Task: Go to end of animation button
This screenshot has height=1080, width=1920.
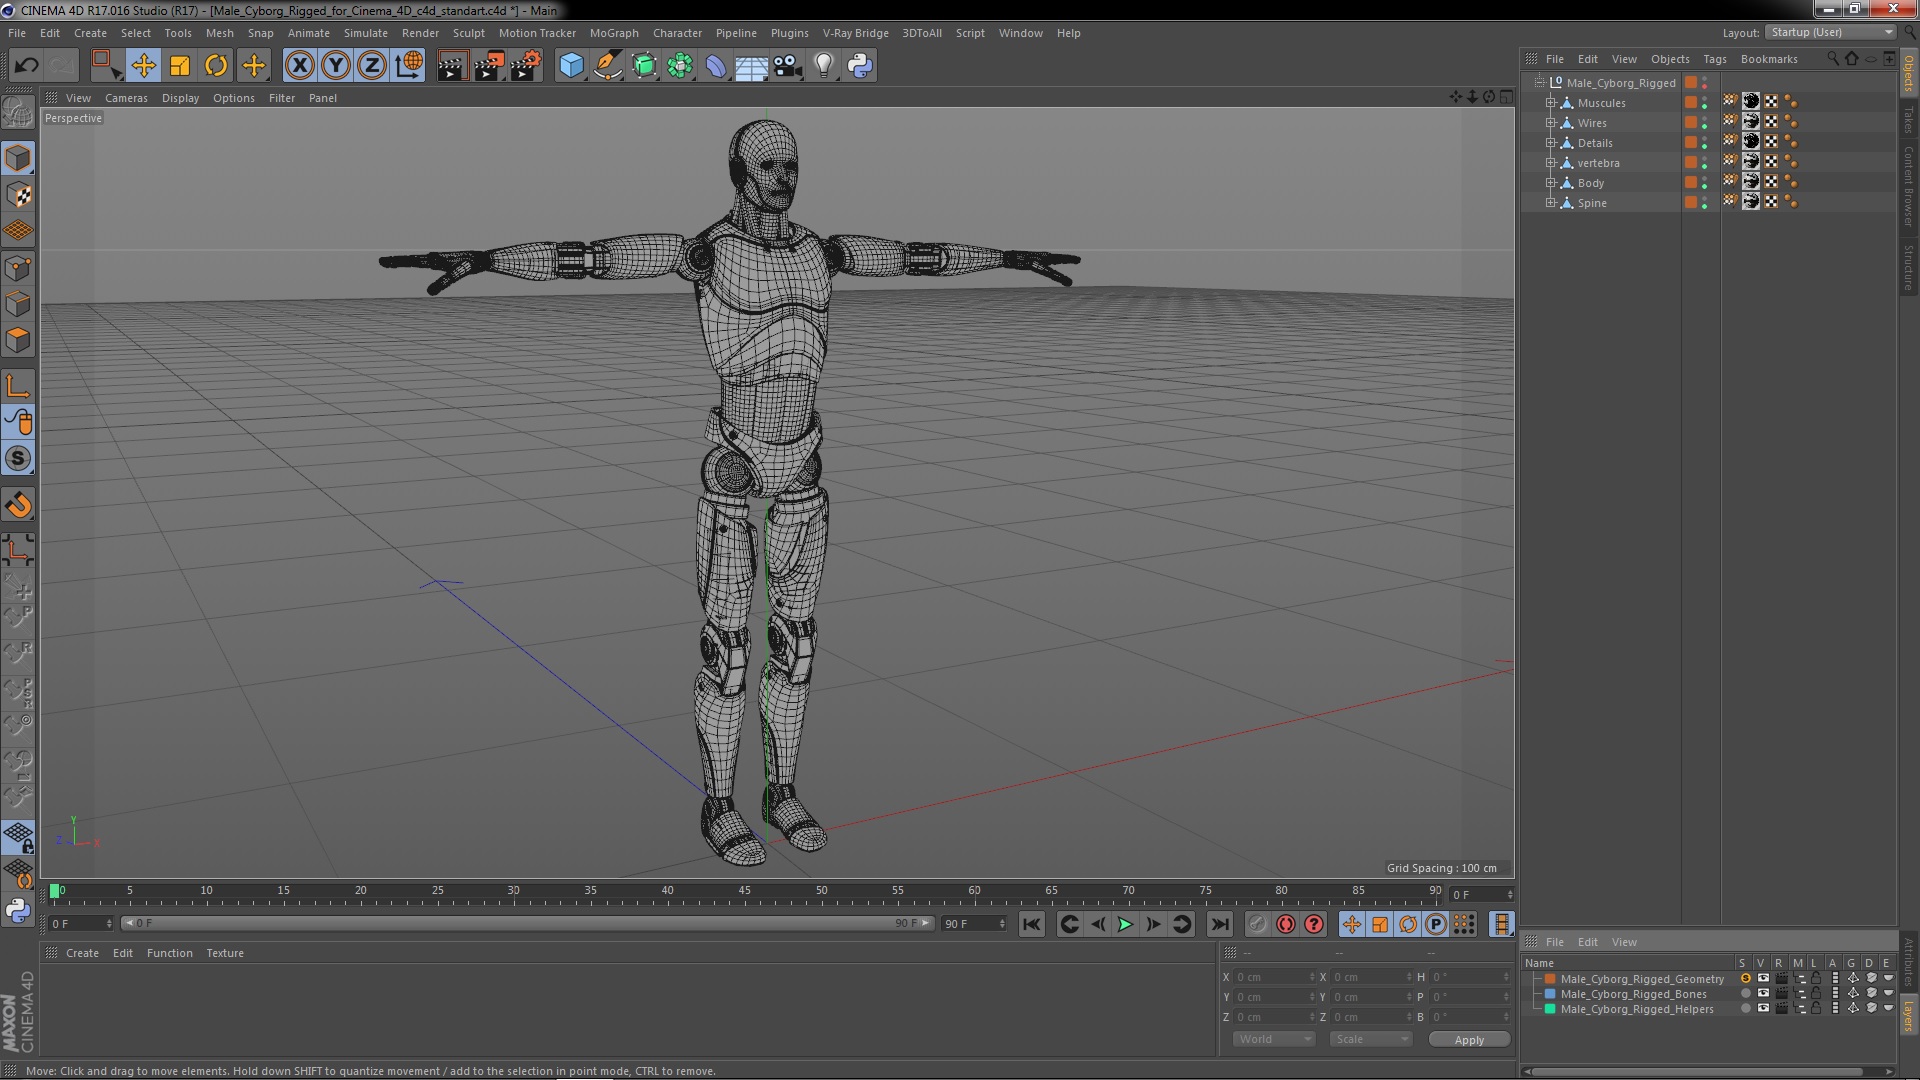Action: point(1220,924)
